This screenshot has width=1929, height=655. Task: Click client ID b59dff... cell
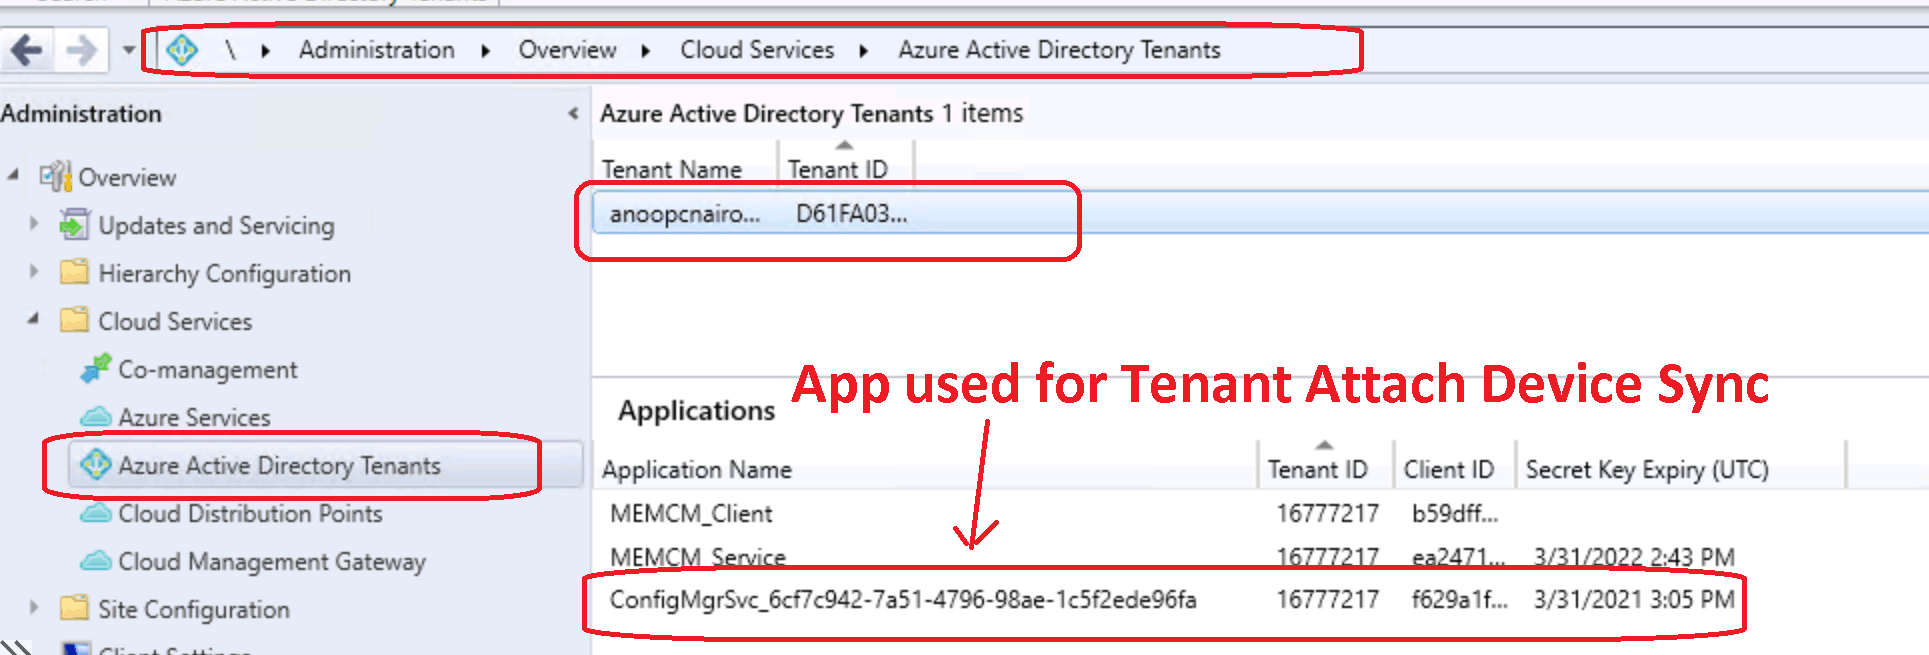pyautogui.click(x=1454, y=513)
